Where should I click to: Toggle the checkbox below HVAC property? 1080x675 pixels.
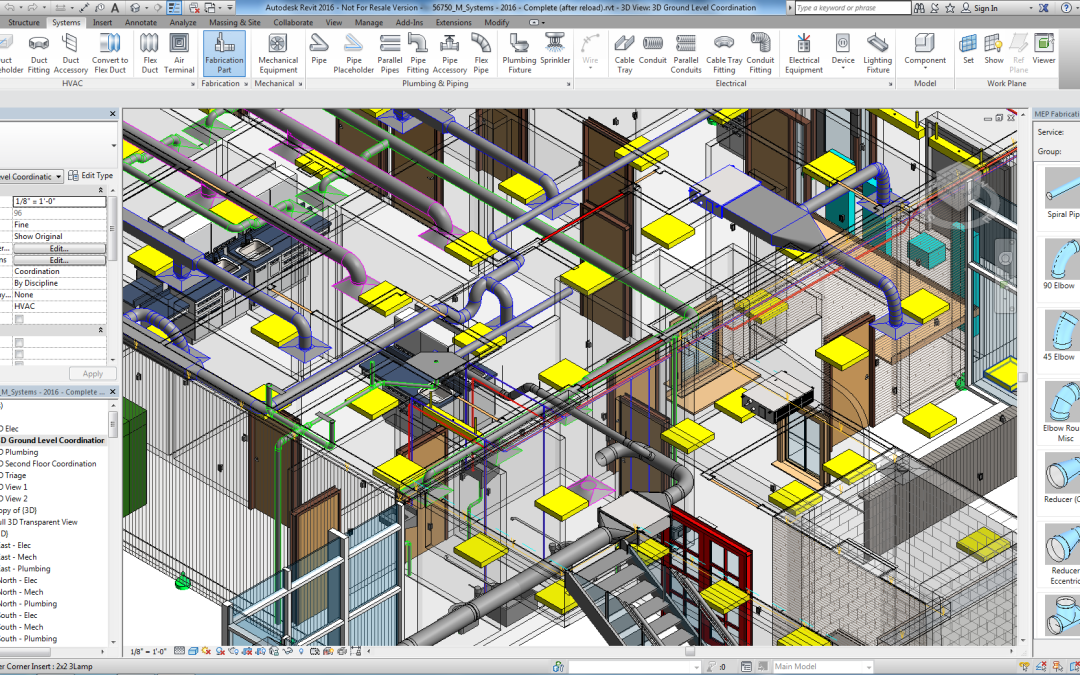(x=19, y=319)
